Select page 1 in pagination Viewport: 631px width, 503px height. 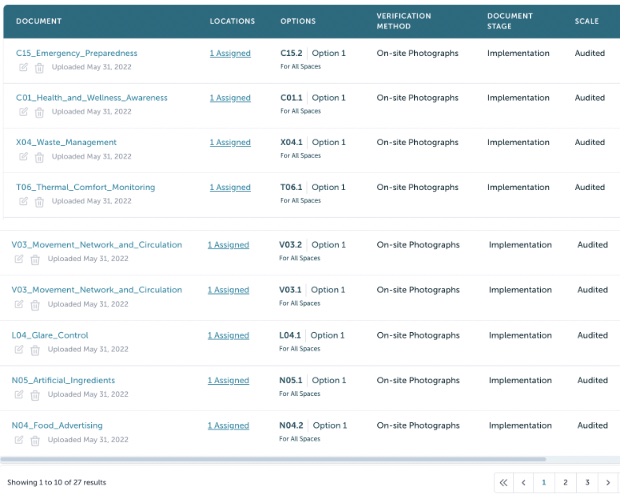click(544, 482)
